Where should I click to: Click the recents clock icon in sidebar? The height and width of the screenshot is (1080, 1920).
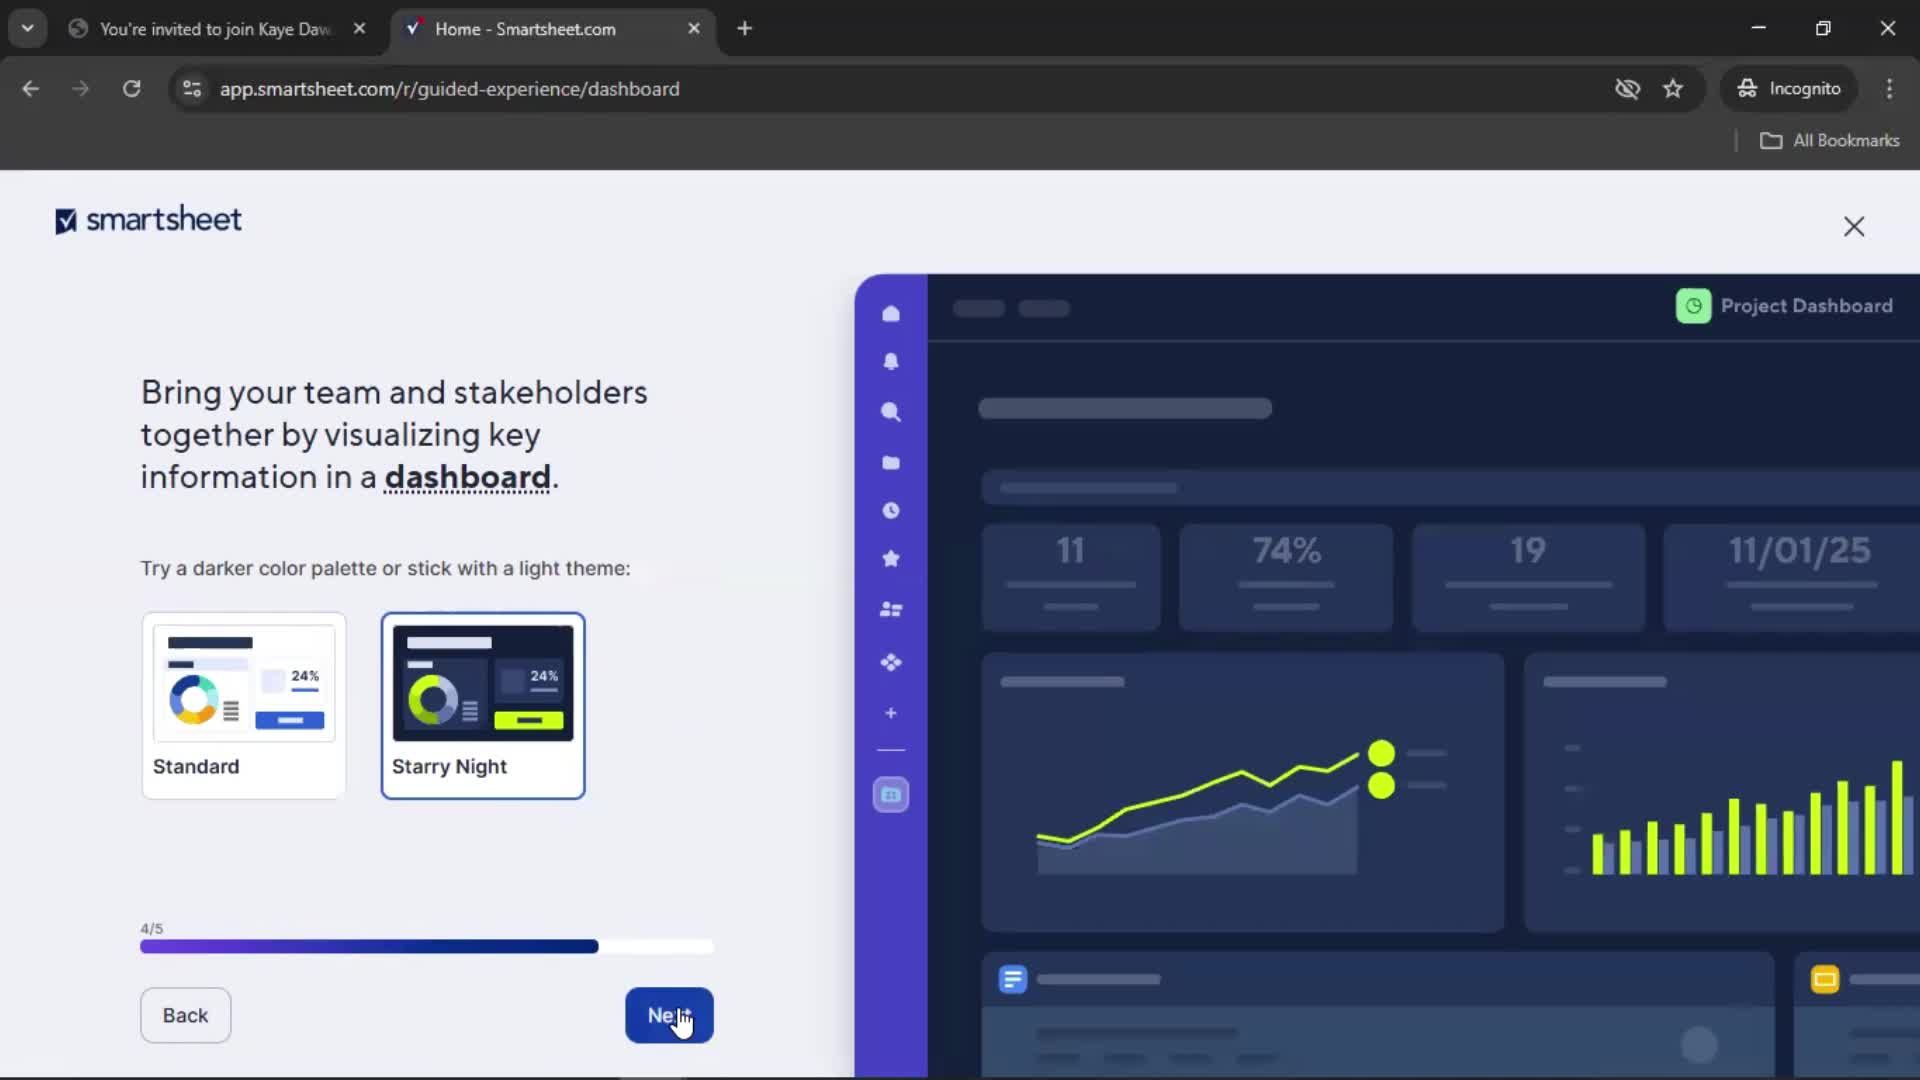point(891,511)
